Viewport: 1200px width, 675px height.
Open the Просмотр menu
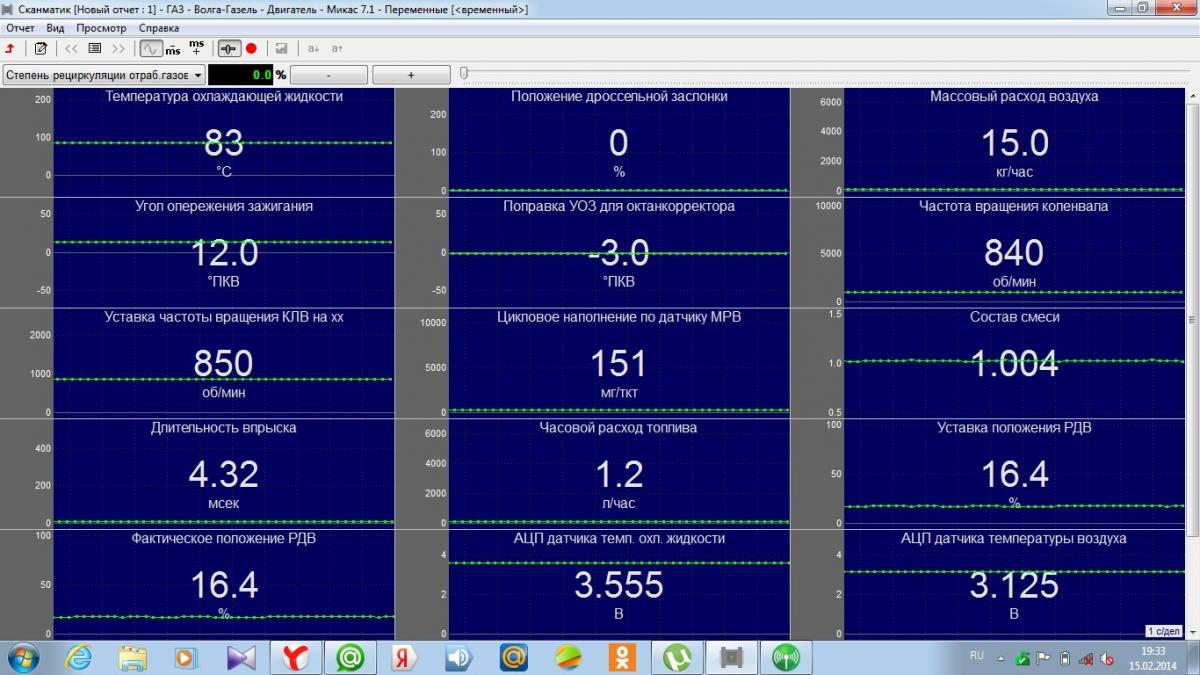point(101,28)
